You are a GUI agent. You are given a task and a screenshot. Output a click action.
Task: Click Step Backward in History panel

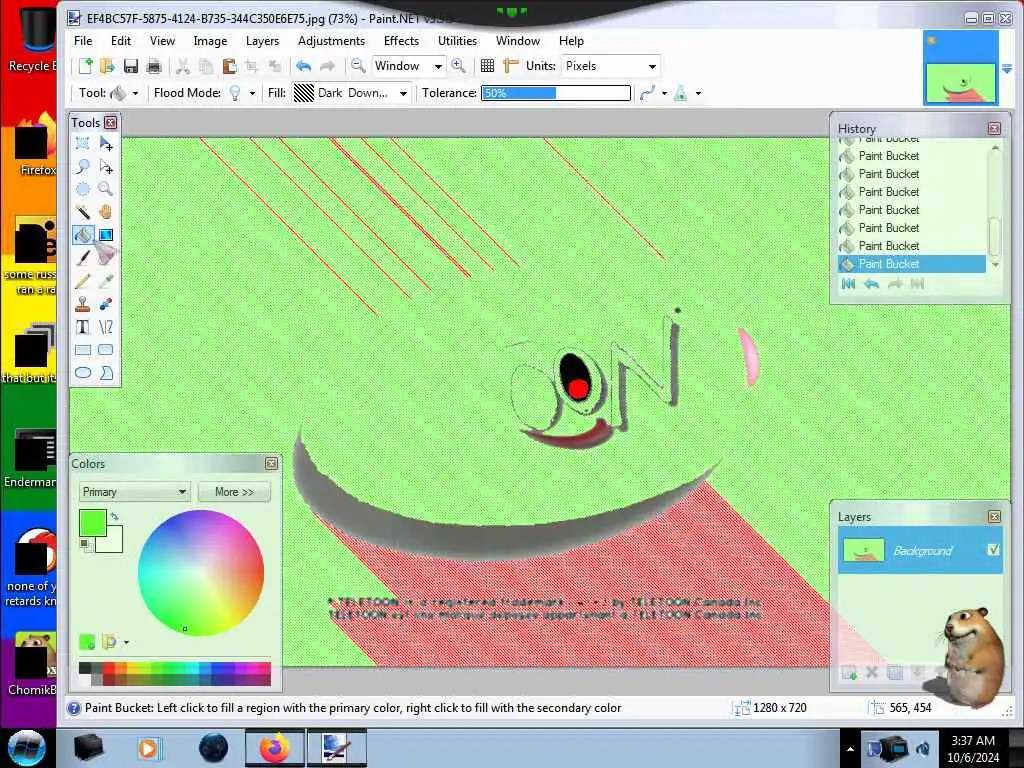tap(872, 283)
